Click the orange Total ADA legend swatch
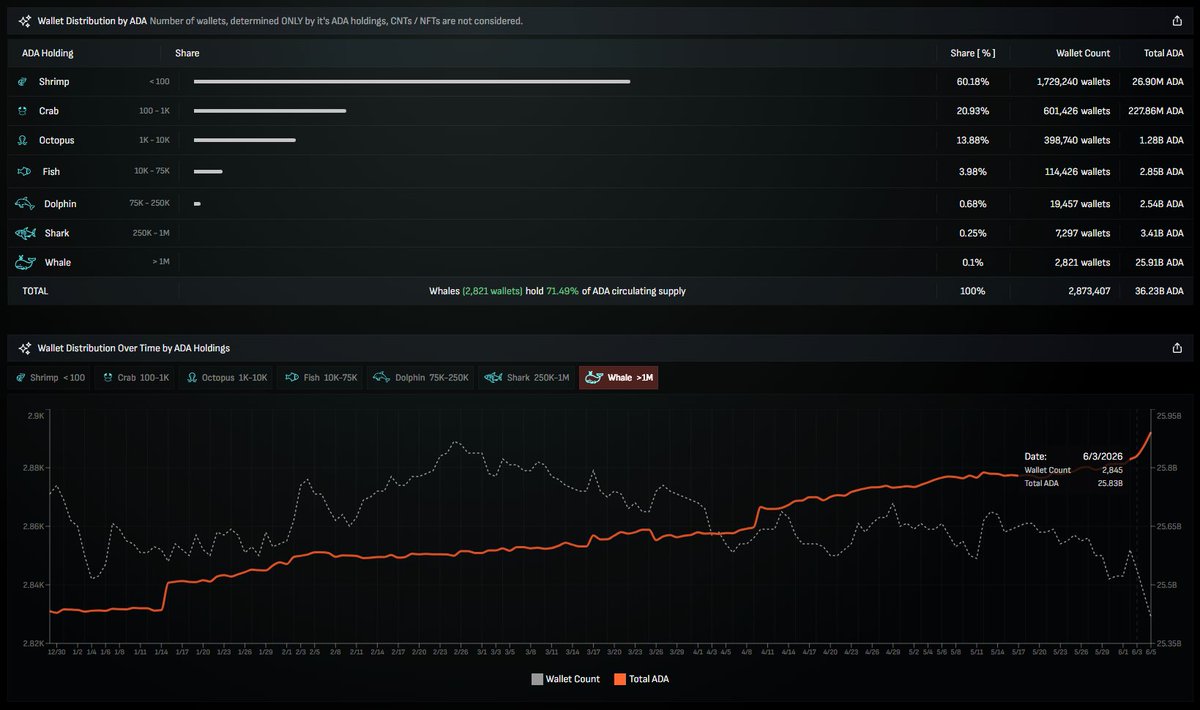 [620, 679]
